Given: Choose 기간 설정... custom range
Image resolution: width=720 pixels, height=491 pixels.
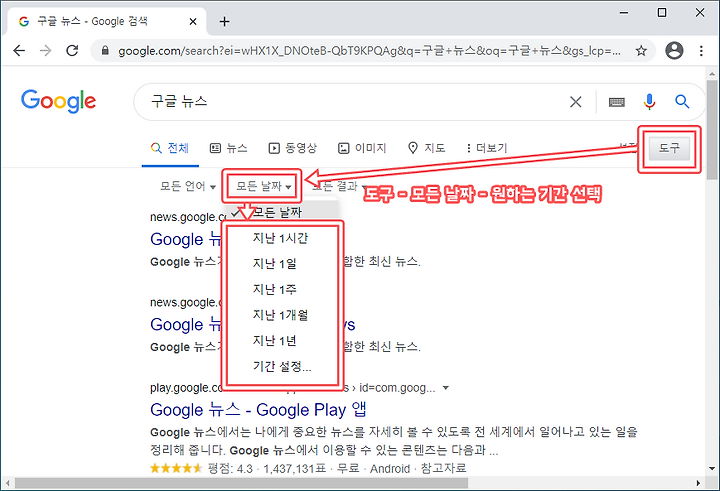Looking at the screenshot, I should (281, 367).
